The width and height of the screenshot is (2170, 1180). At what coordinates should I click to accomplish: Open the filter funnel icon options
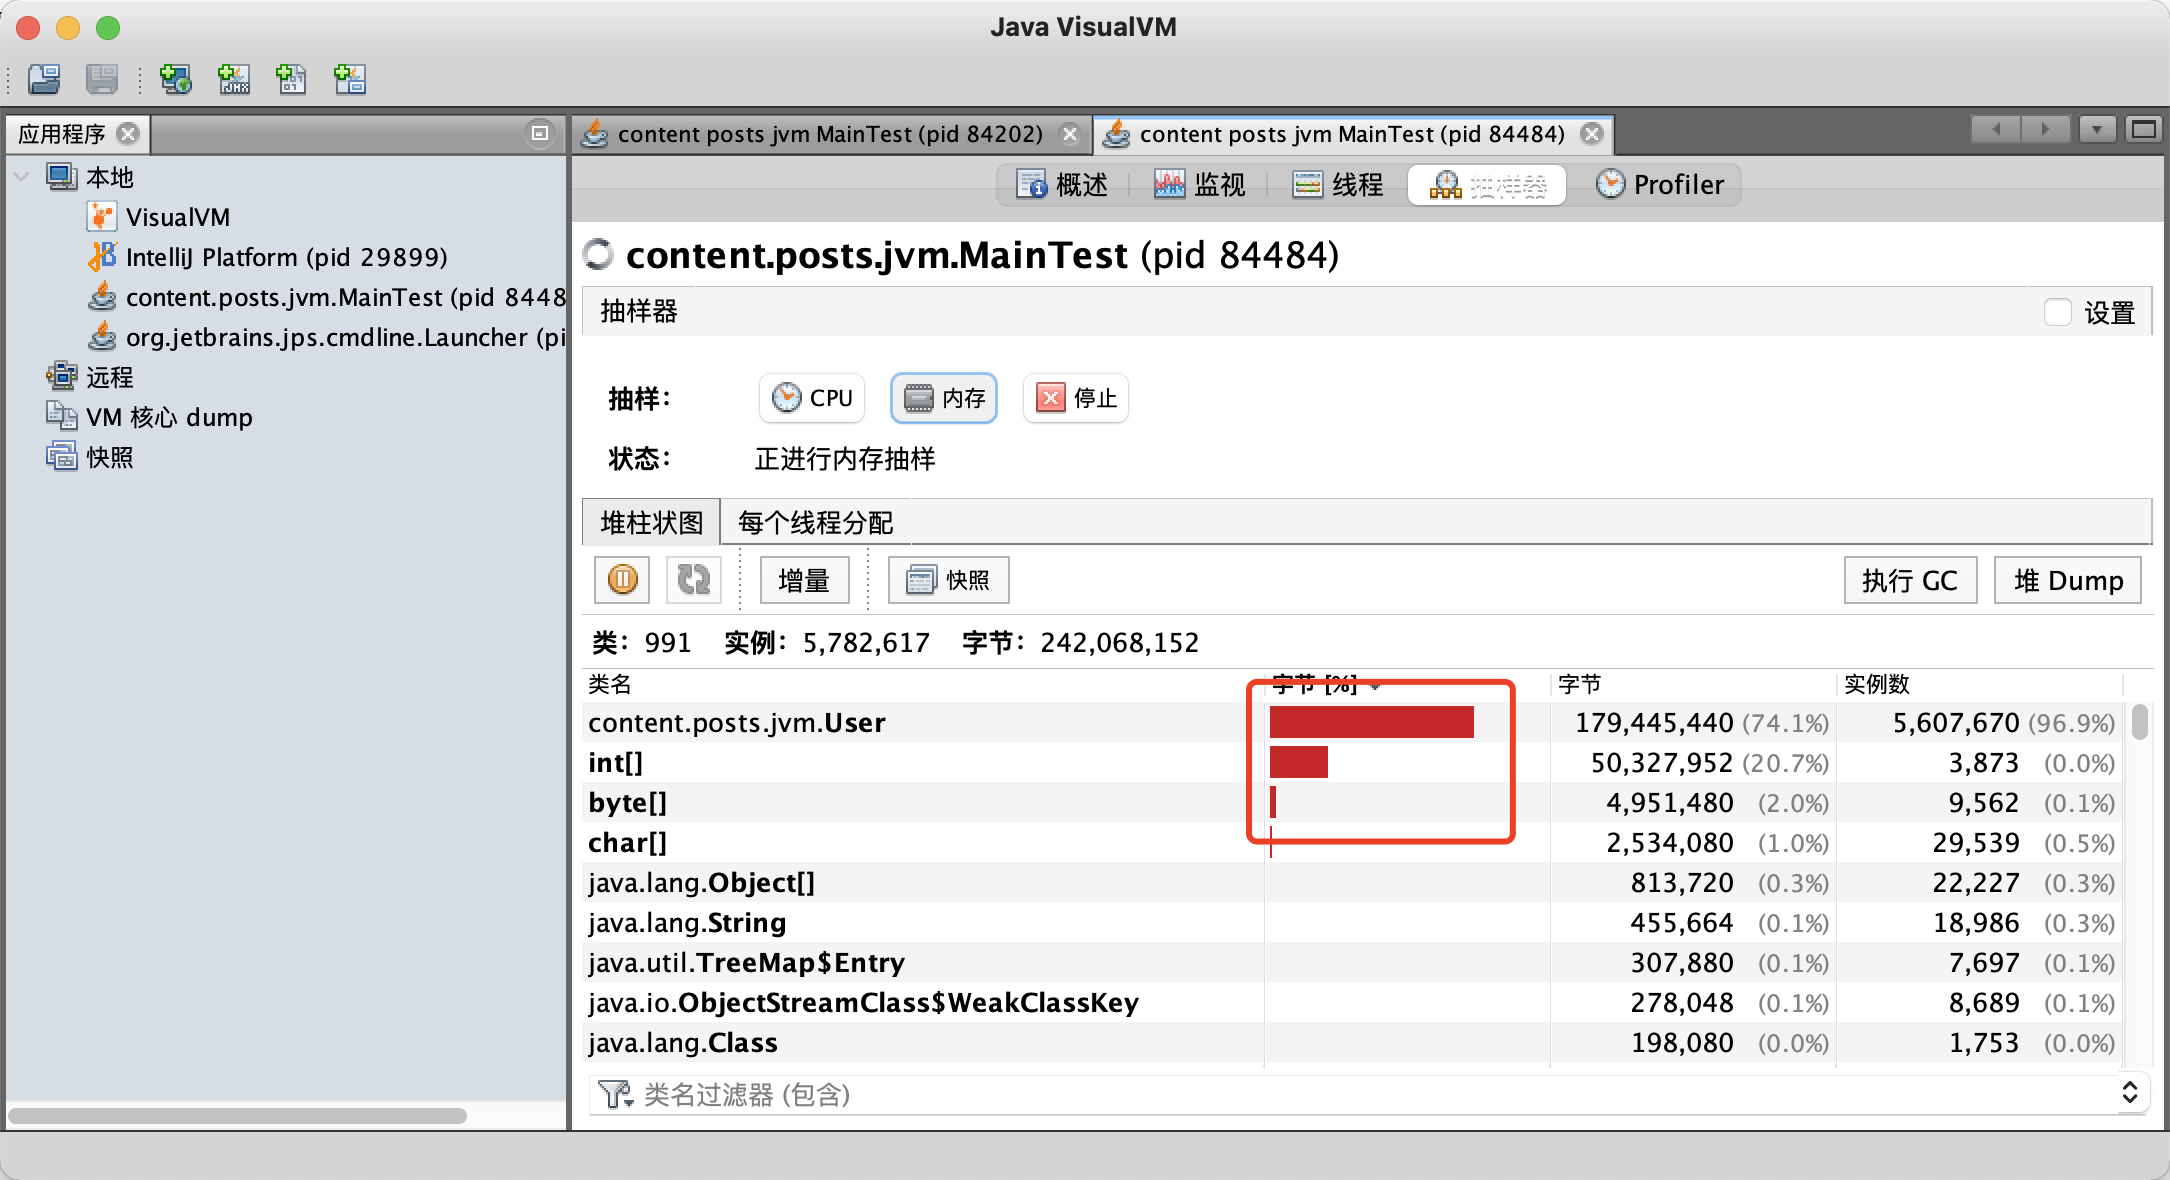[614, 1094]
